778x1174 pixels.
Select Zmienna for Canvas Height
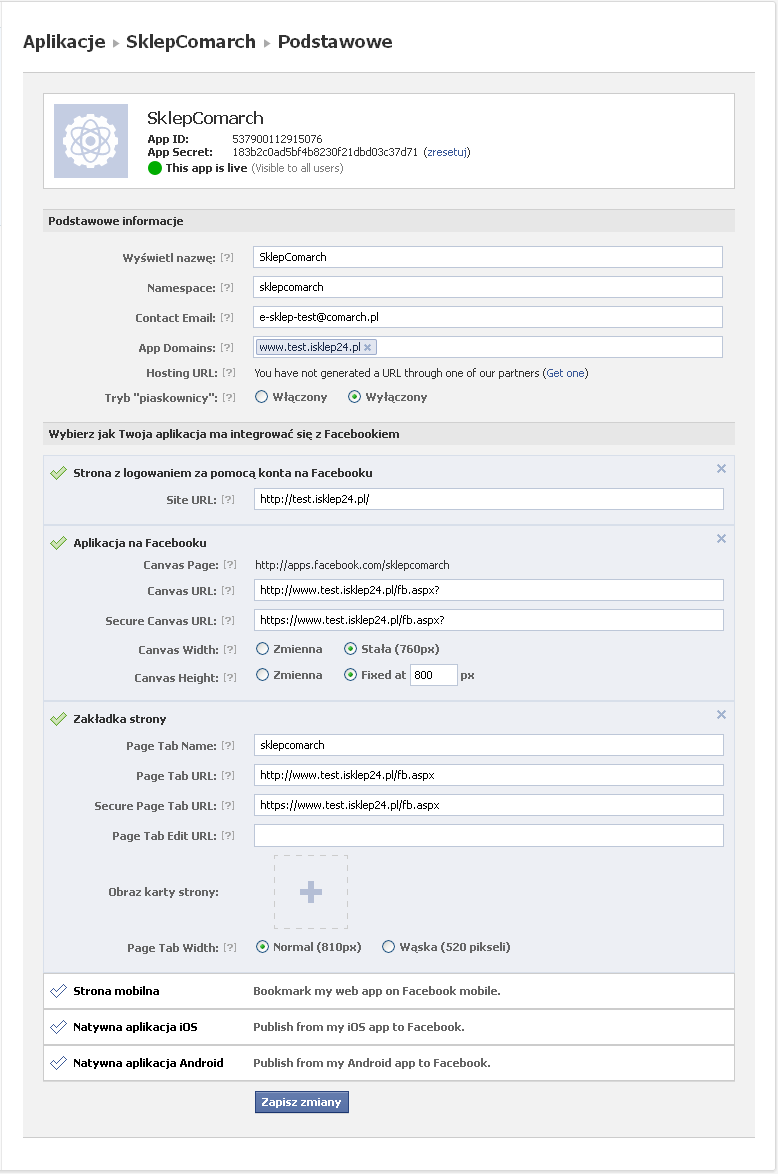click(262, 675)
